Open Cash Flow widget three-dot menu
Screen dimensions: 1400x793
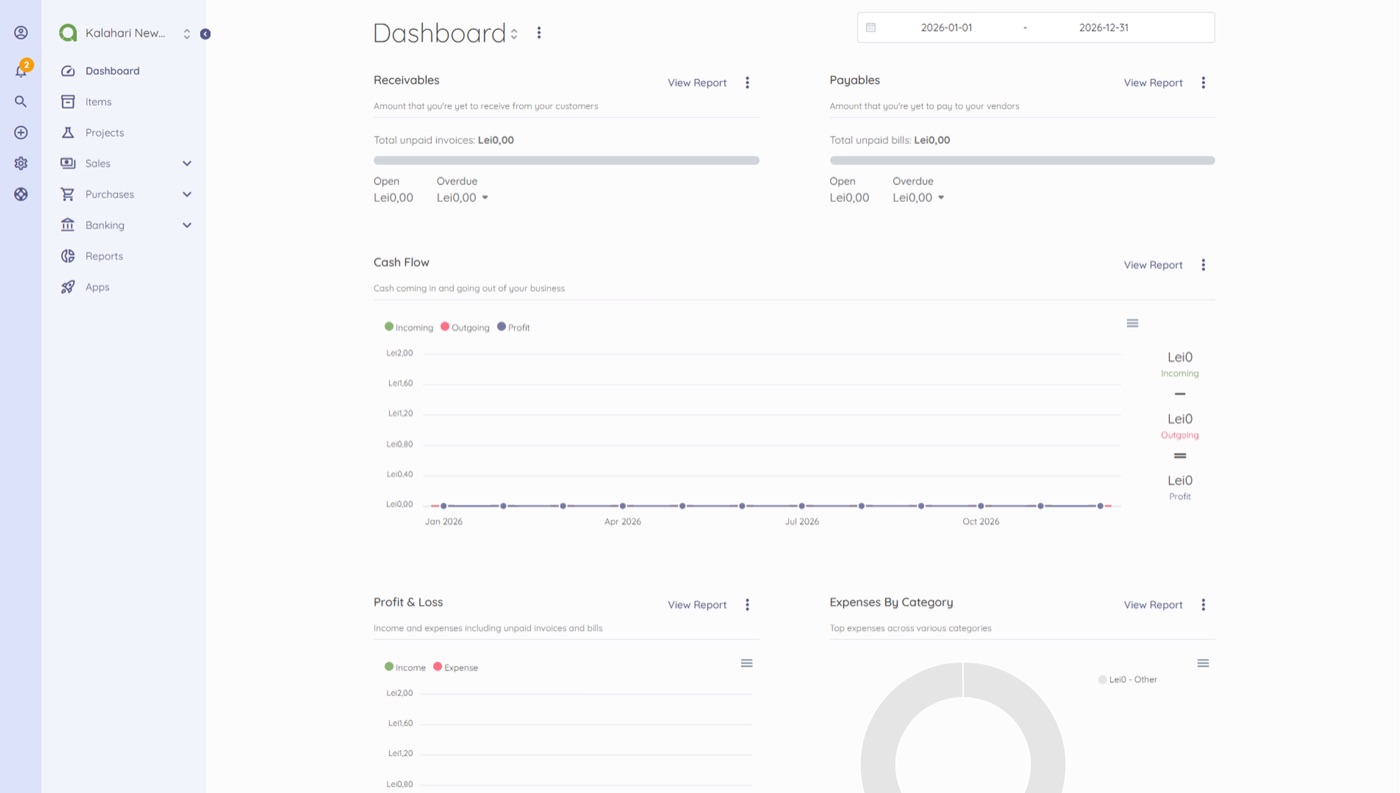(x=1203, y=265)
